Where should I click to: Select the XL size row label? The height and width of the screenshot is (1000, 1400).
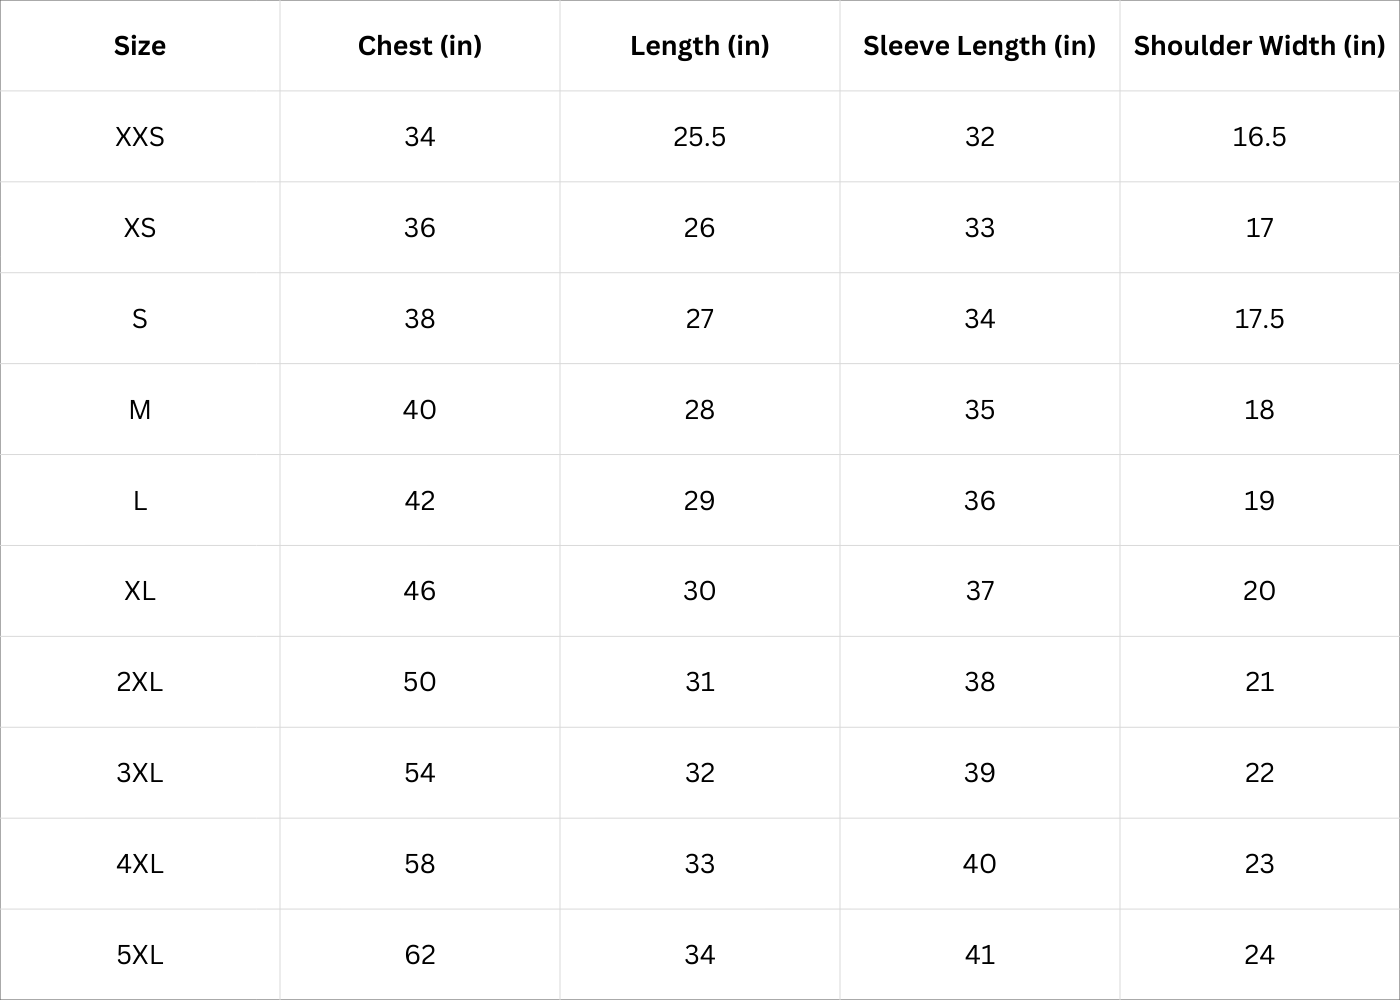pos(140,591)
